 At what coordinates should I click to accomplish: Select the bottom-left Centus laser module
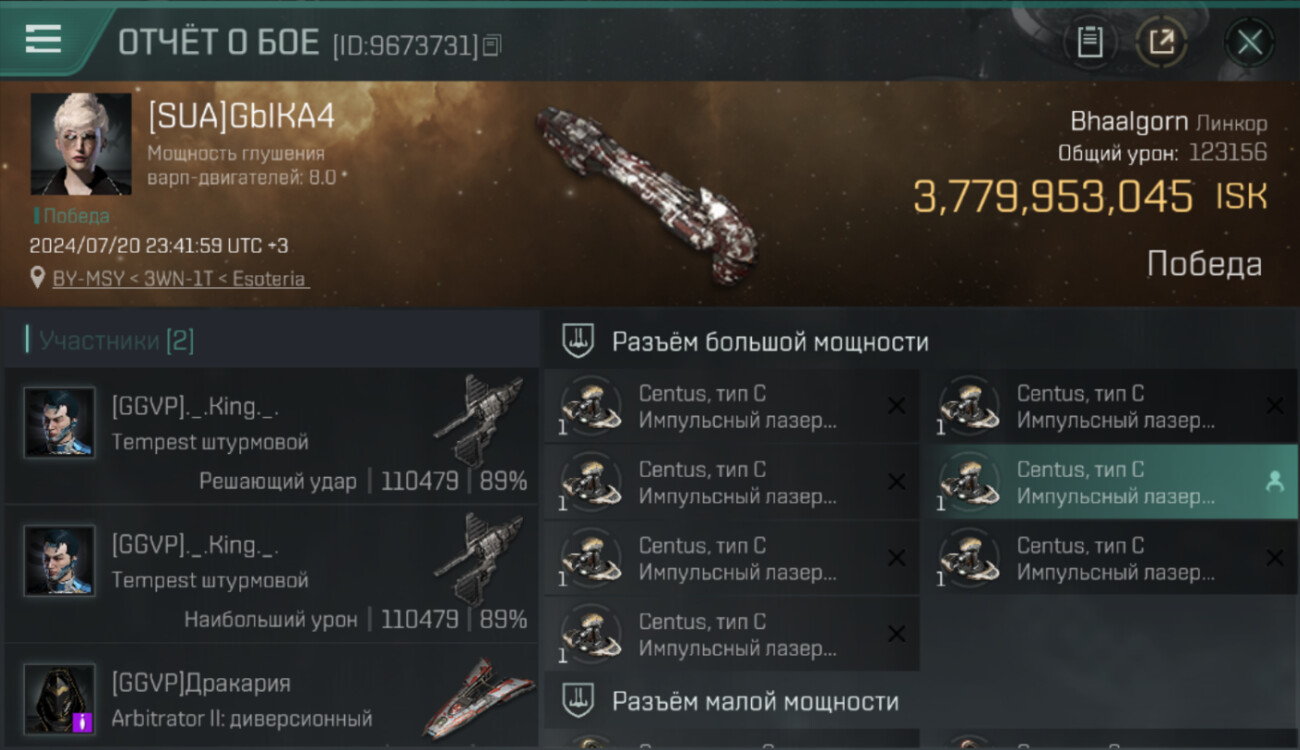[x=732, y=634]
